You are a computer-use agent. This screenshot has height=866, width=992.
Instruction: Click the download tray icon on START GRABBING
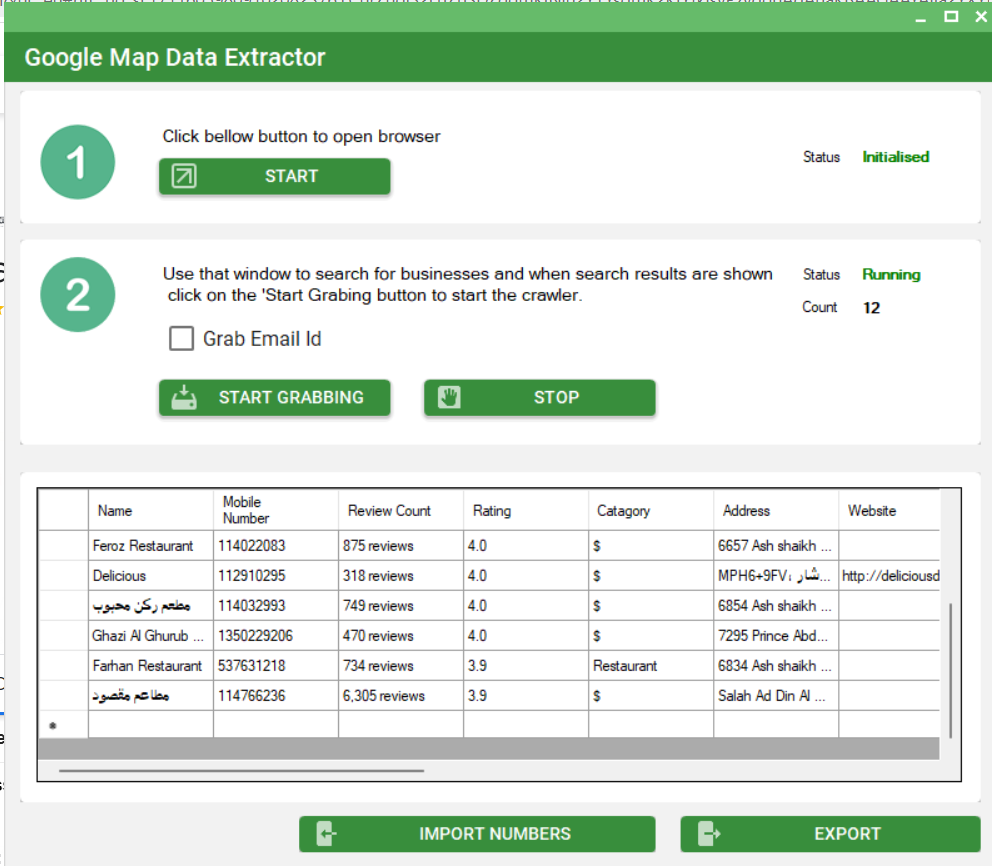(x=184, y=397)
